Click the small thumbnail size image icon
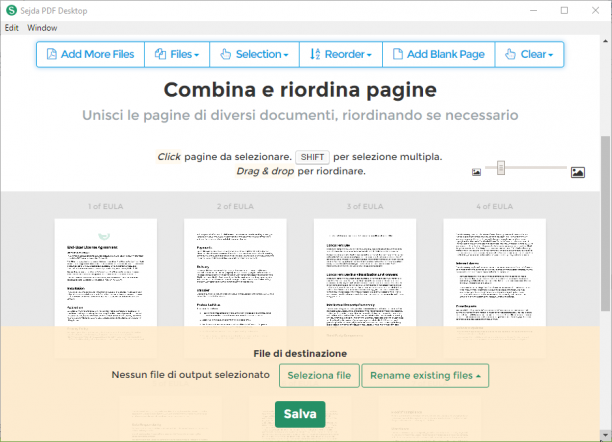 [476, 172]
